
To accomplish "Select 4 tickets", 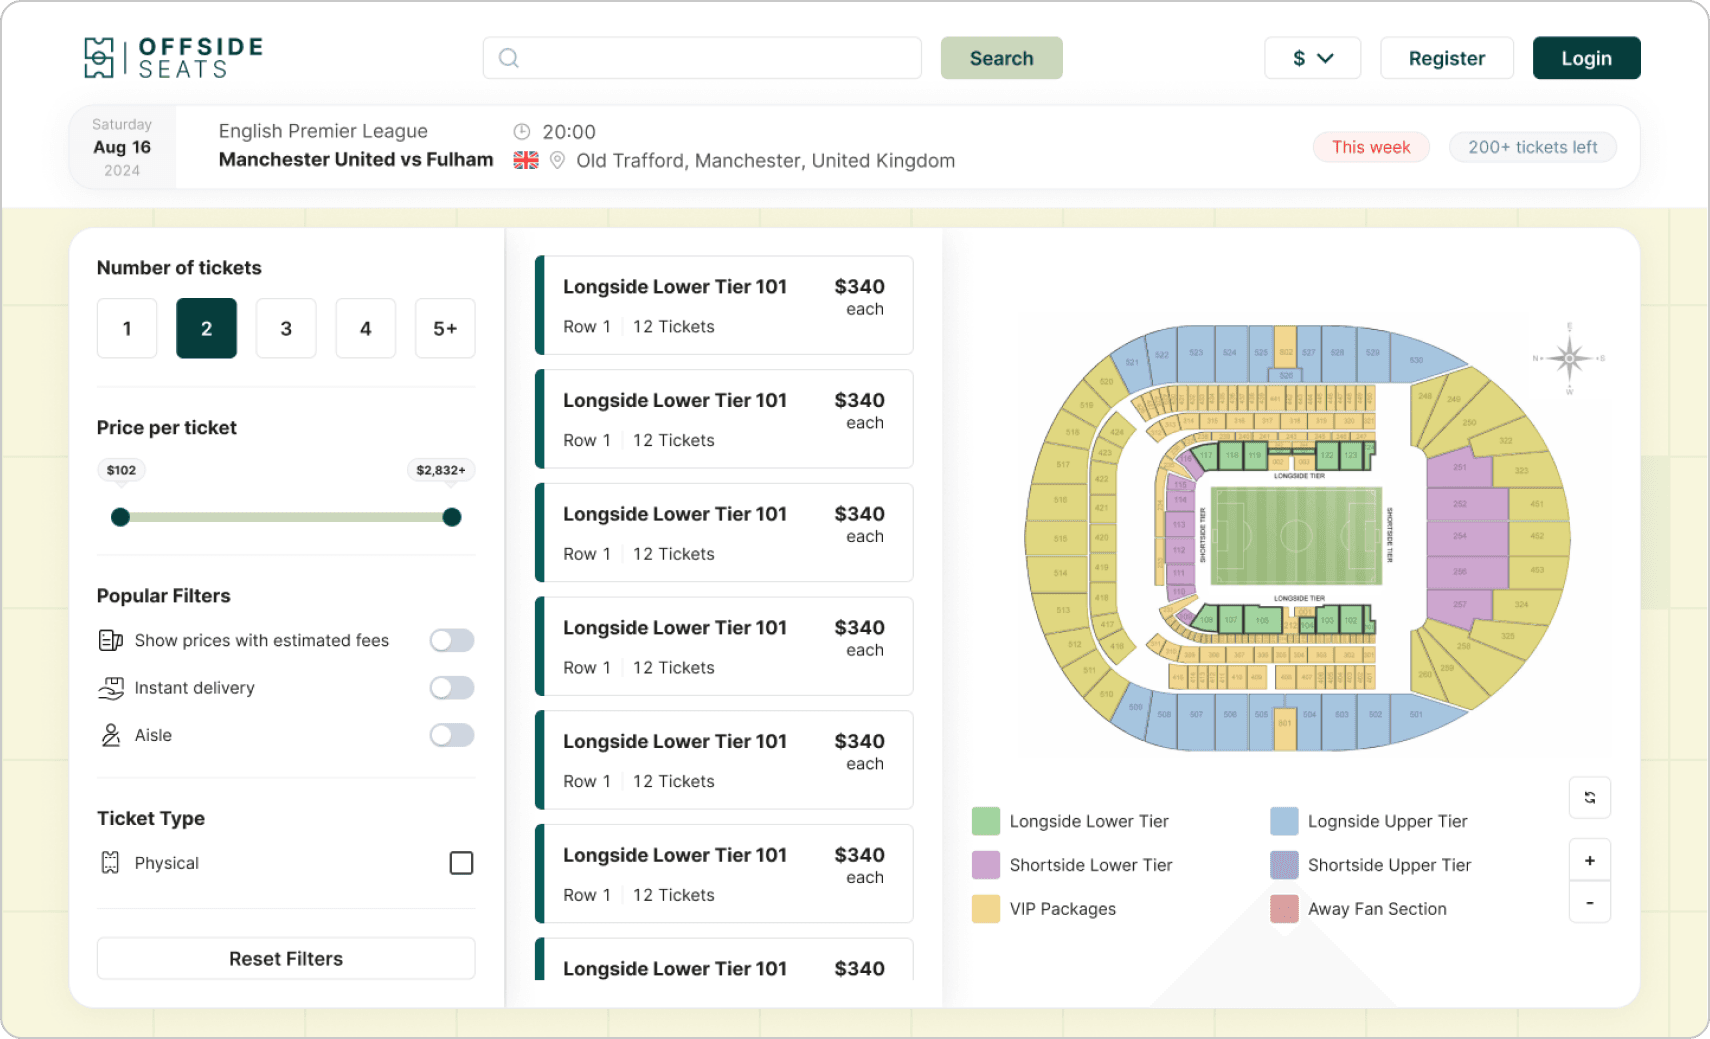I will click(x=366, y=328).
